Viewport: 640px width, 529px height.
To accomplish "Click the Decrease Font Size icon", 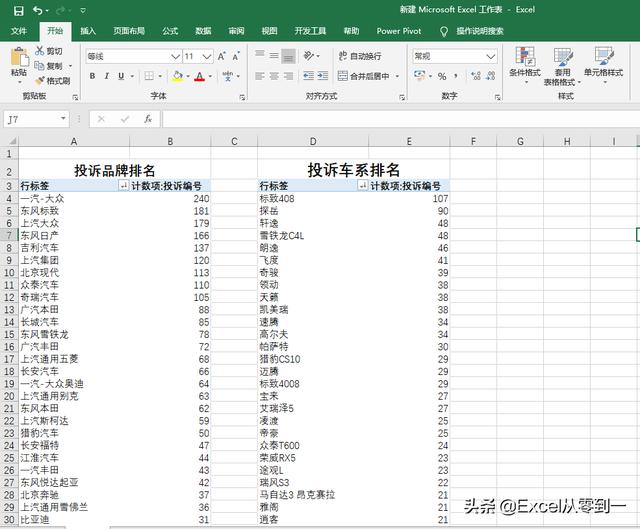I will [236, 56].
